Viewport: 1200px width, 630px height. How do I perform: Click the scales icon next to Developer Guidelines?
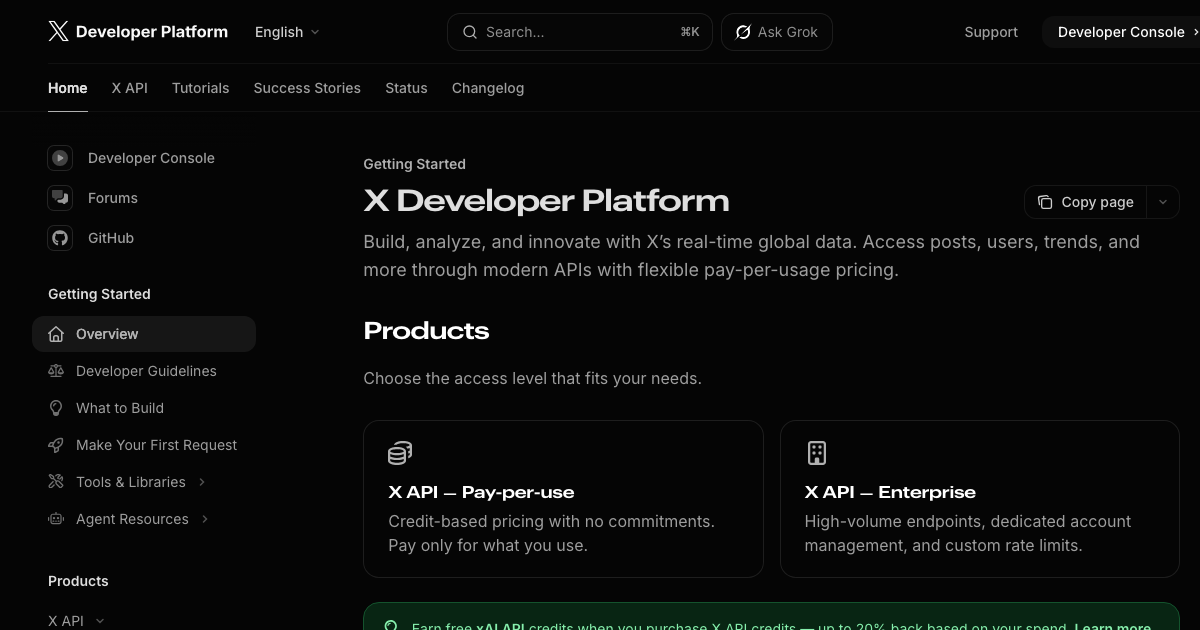coord(56,371)
